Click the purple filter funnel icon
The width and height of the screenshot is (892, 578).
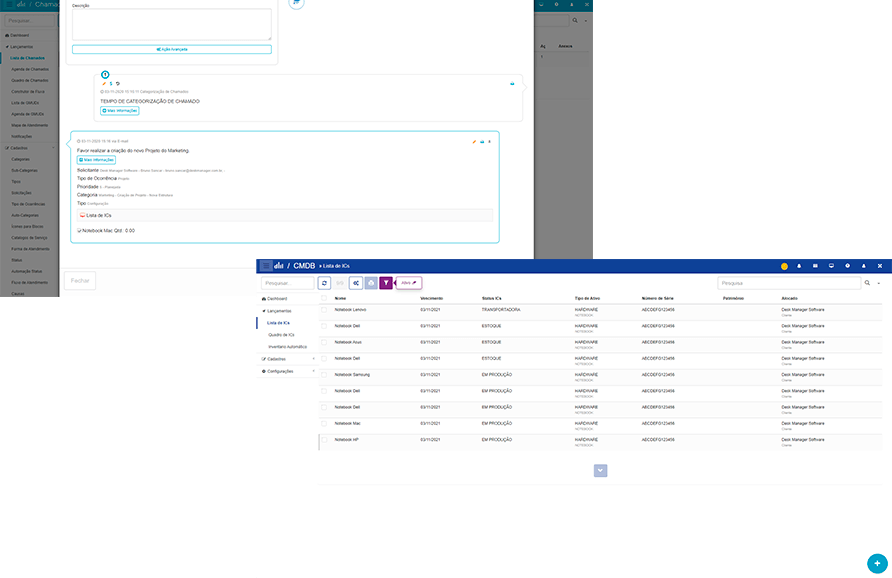(385, 283)
